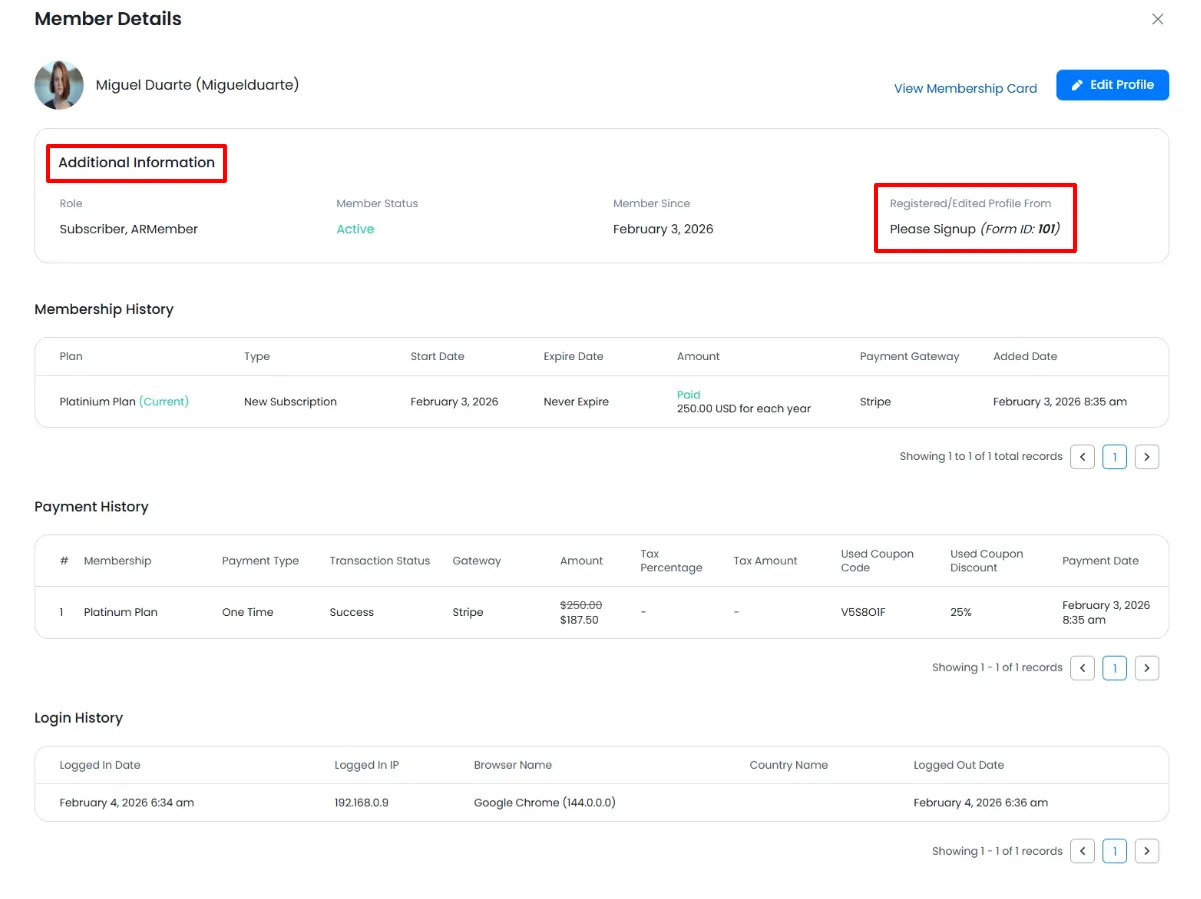Go to next page in Payment History
This screenshot has height=899, width=1201.
(1147, 668)
